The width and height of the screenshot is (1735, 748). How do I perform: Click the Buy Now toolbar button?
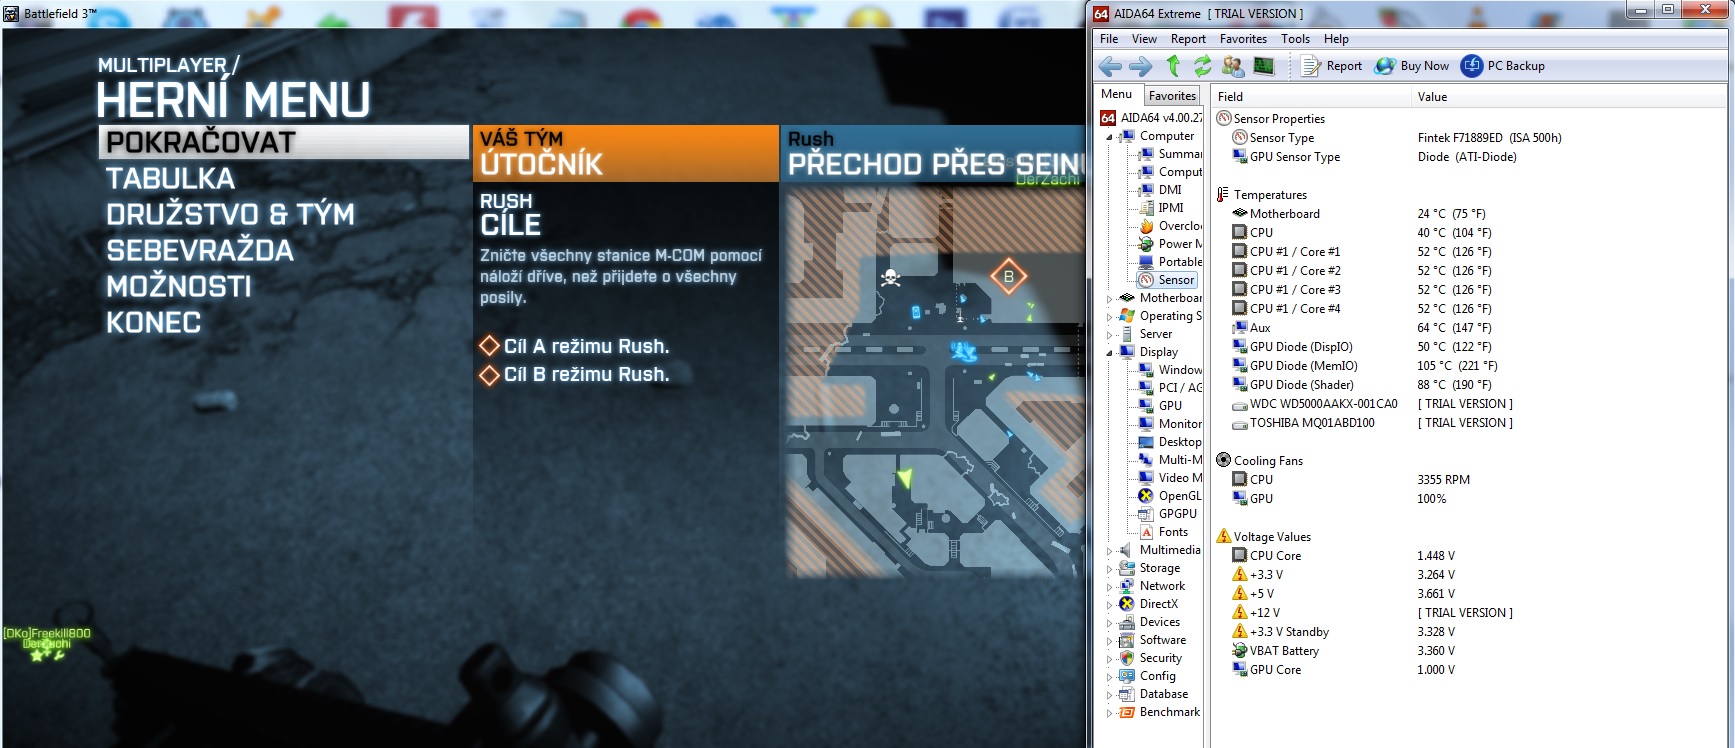[1411, 66]
